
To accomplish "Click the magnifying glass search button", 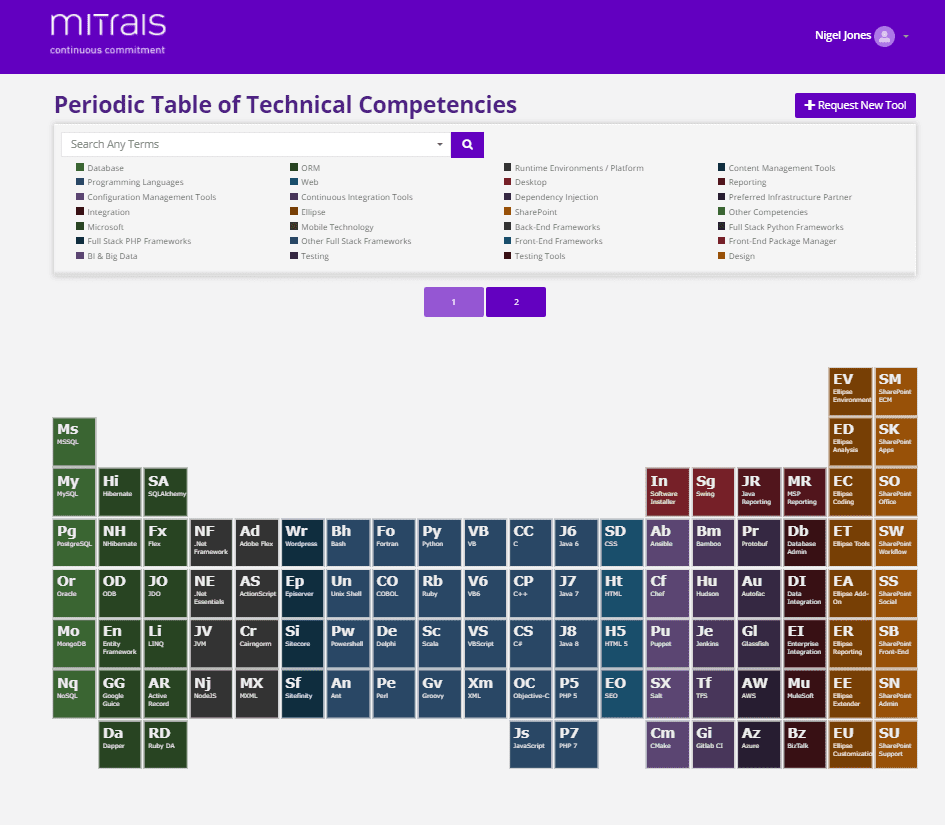I will [467, 145].
